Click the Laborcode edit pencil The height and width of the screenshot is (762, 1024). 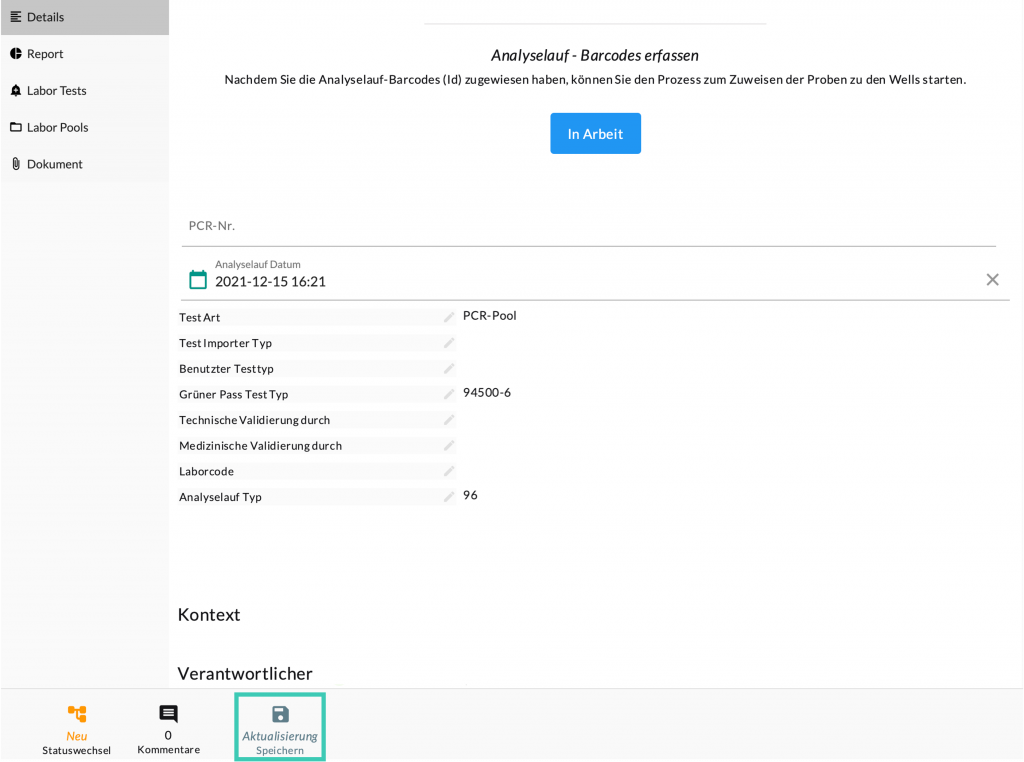click(x=449, y=471)
